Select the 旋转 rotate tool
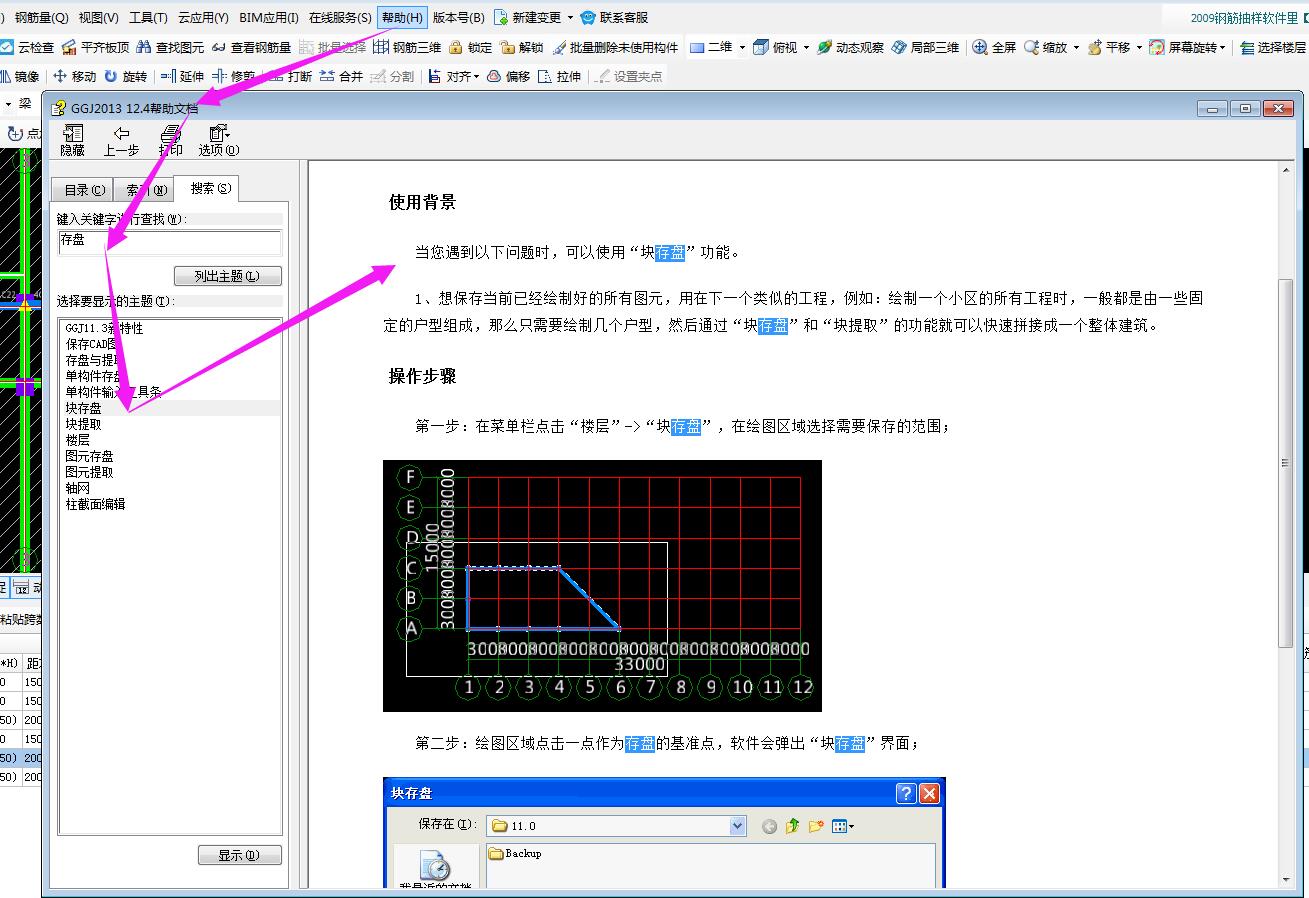Image resolution: width=1309 pixels, height=898 pixels. point(126,76)
